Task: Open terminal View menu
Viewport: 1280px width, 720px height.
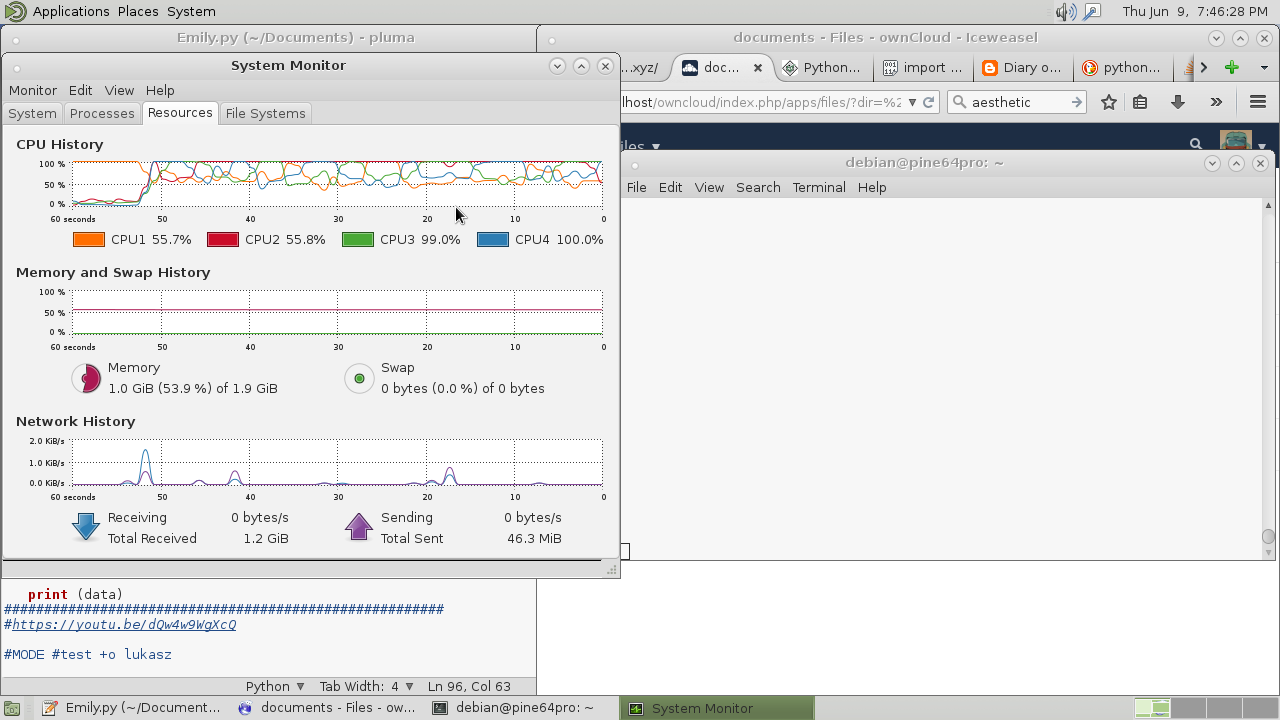Action: [x=709, y=187]
